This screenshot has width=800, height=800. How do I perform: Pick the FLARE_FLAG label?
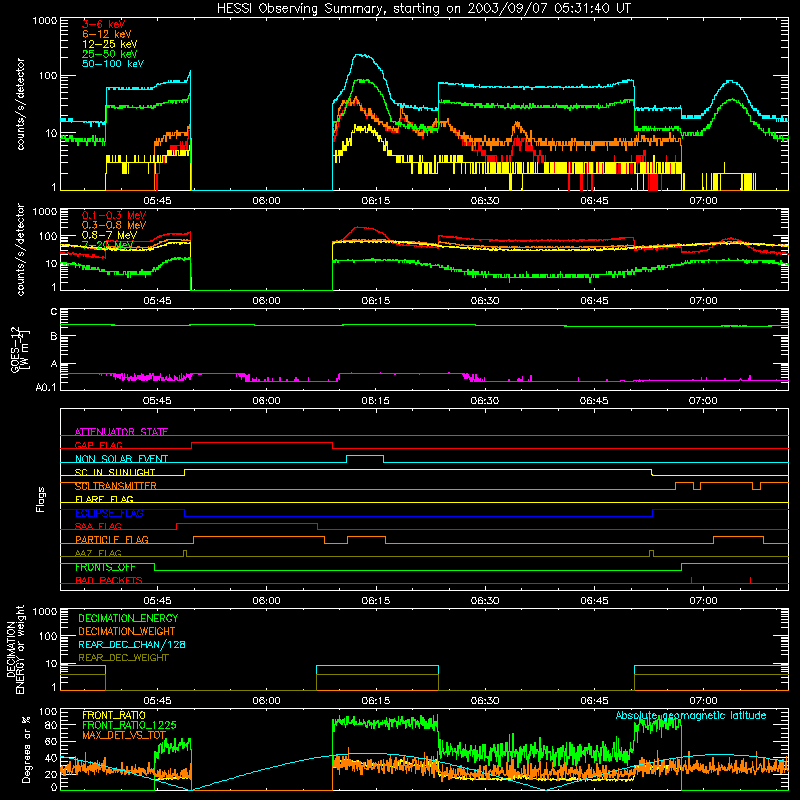104,499
